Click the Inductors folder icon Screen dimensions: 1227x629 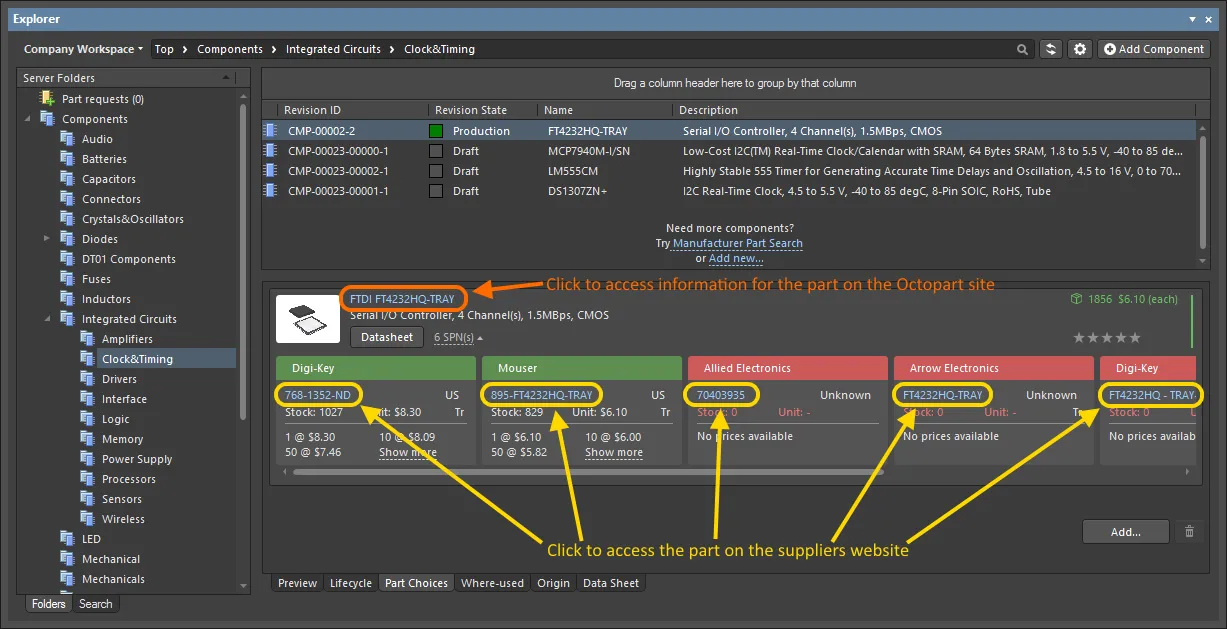[67, 299]
